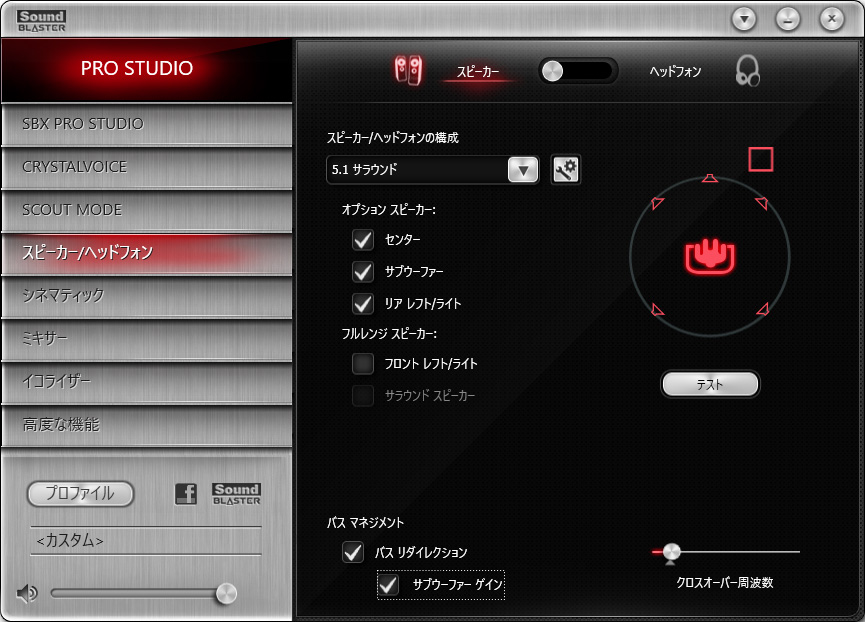Uncheck the サブウーファー checkbox

coord(362,271)
